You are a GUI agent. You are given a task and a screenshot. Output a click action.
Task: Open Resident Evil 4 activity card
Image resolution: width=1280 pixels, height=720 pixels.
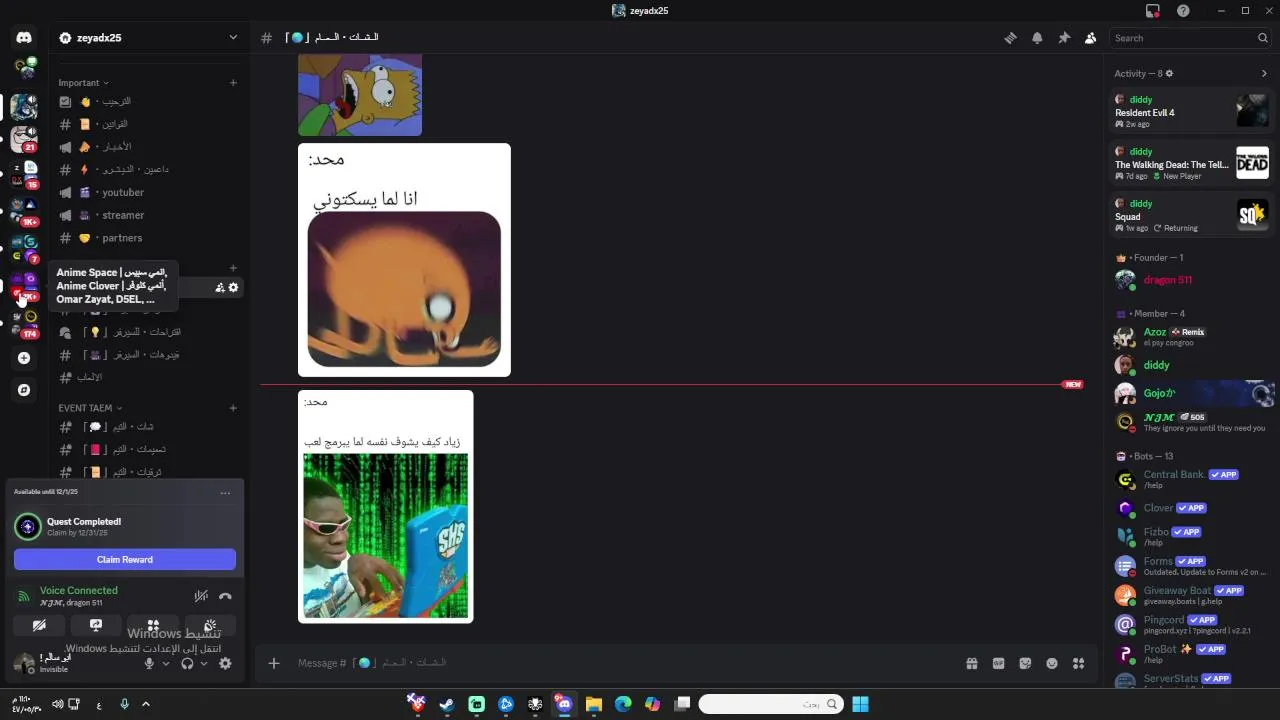click(1192, 111)
